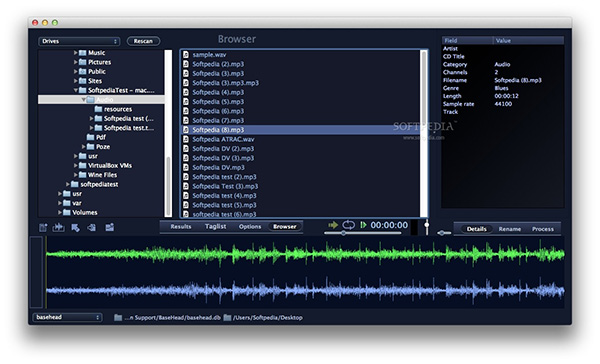Image resolution: width=600 pixels, height=364 pixels.
Task: Select Softpedia (4).mp3 in the list
Action: [301, 92]
